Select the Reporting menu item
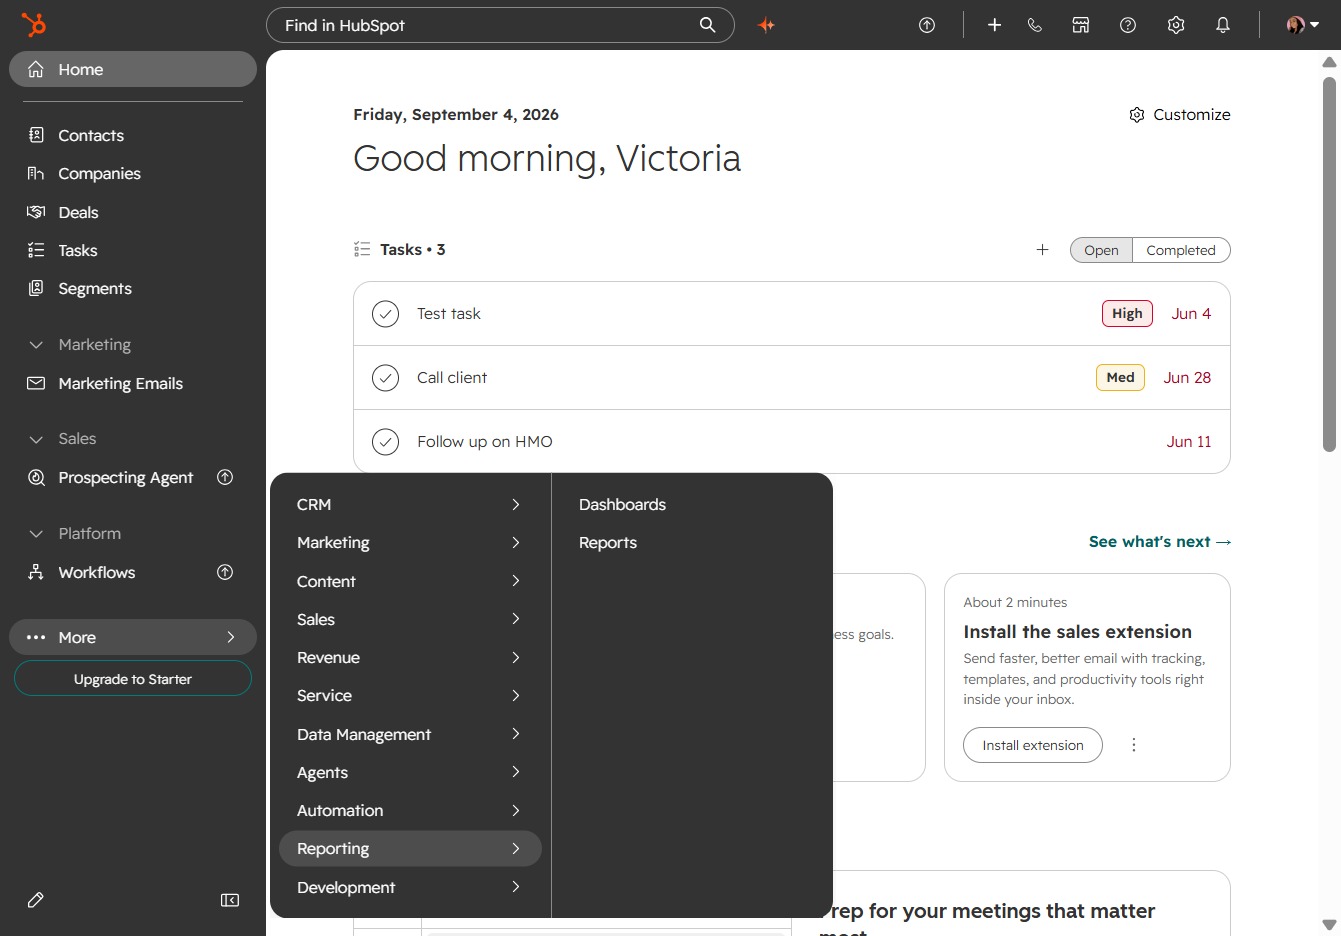This screenshot has width=1341, height=936. (410, 849)
